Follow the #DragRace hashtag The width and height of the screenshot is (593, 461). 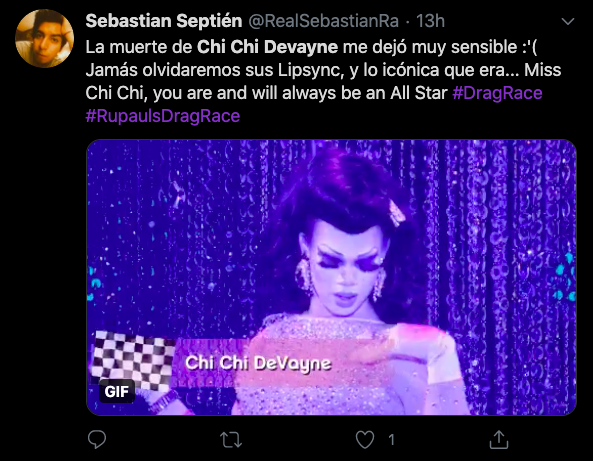click(497, 93)
